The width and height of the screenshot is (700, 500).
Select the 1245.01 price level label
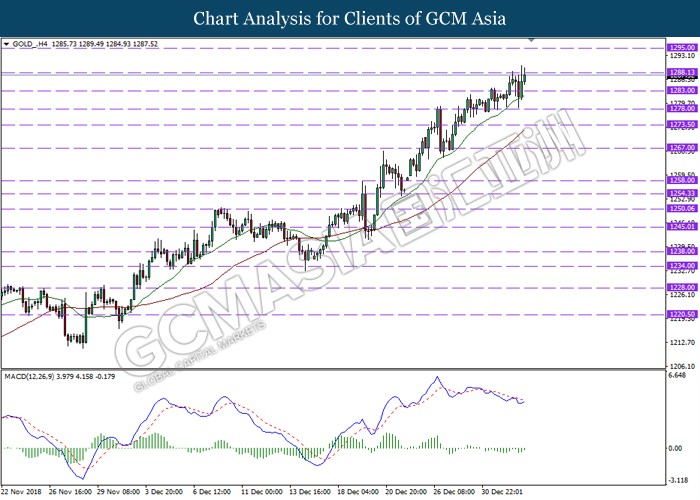tap(682, 227)
